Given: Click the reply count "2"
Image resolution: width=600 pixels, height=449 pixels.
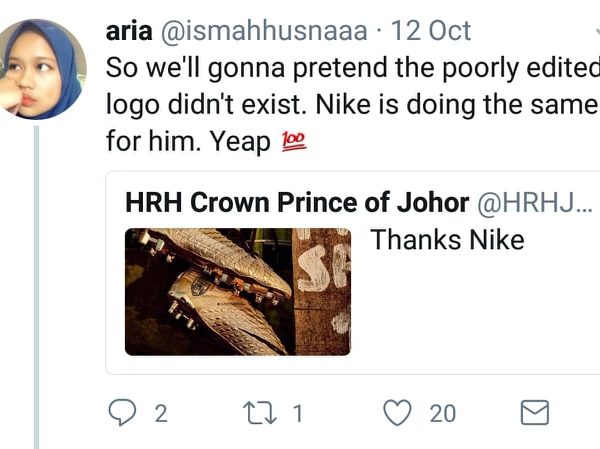Looking at the screenshot, I should 161,413.
